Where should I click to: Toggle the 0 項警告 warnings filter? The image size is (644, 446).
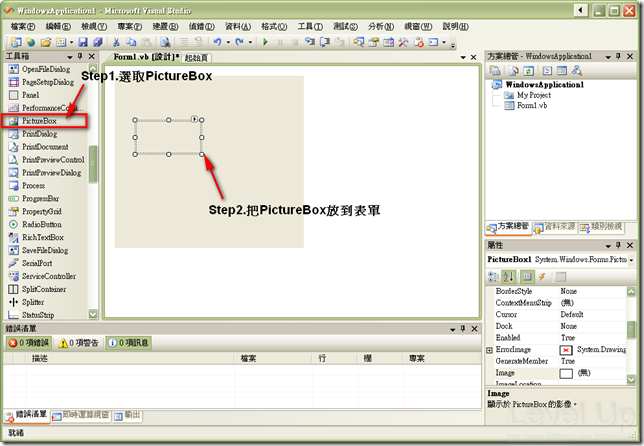(x=78, y=343)
